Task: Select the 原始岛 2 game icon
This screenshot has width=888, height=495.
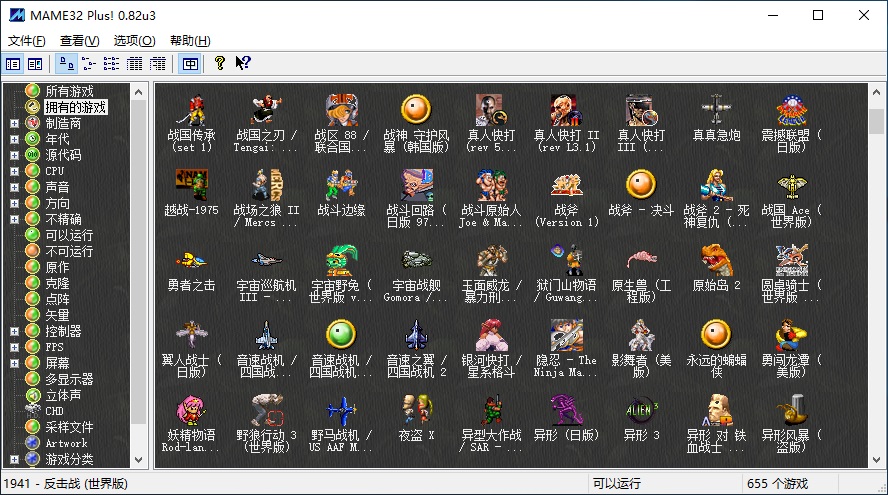Action: [716, 260]
